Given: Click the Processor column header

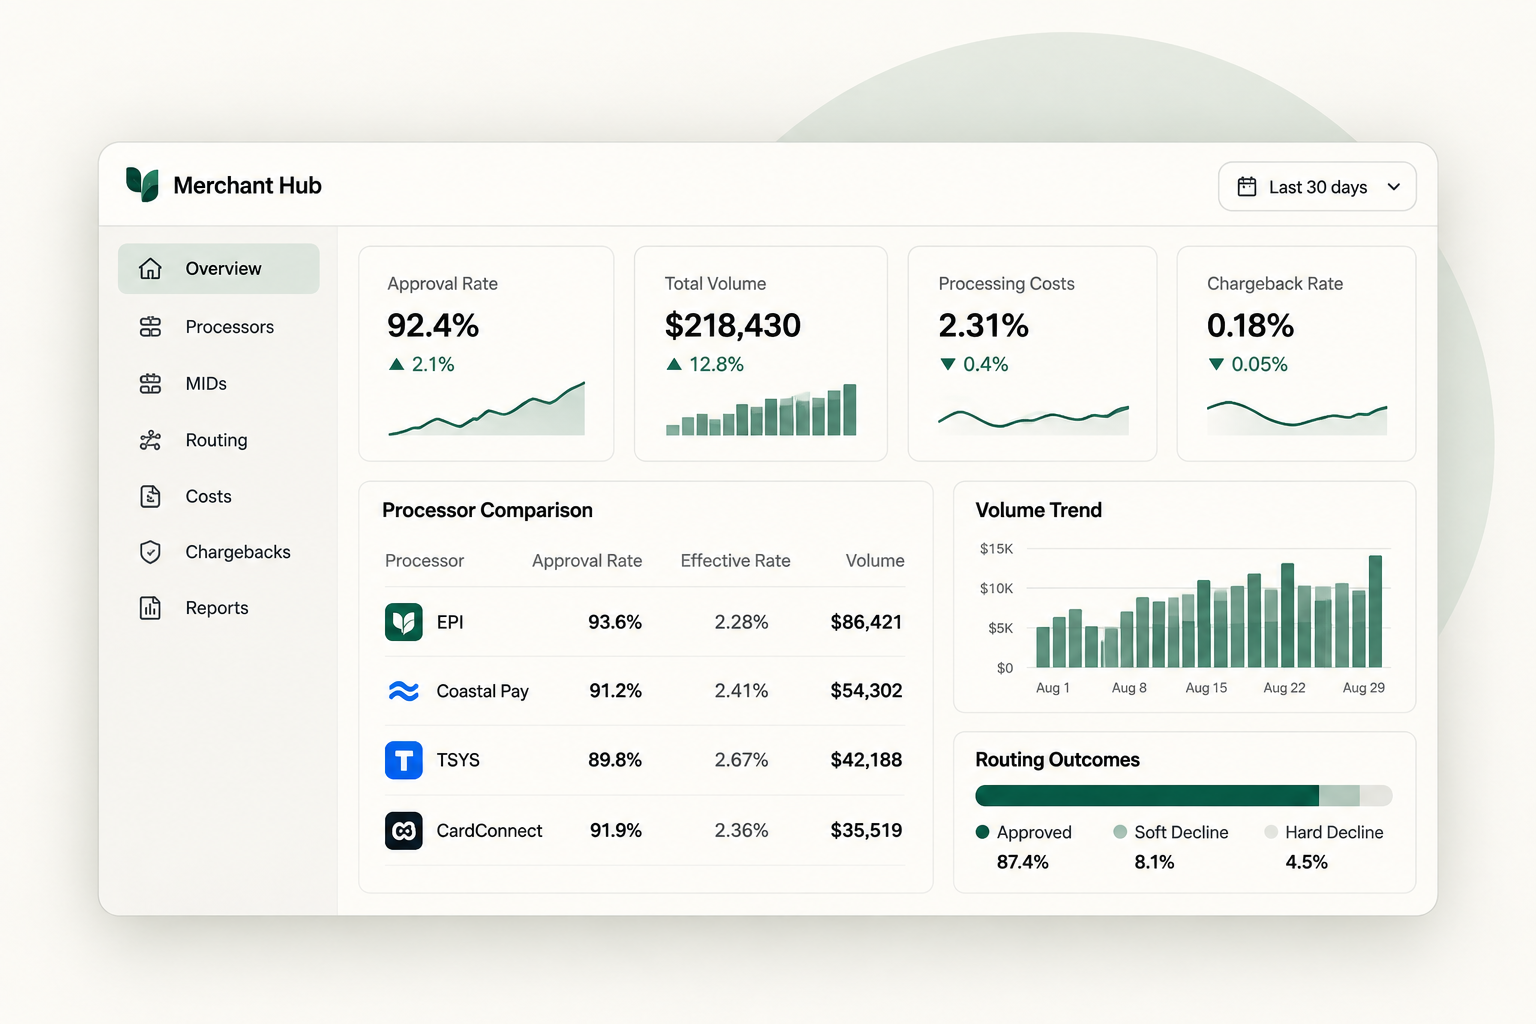Looking at the screenshot, I should pyautogui.click(x=424, y=561).
